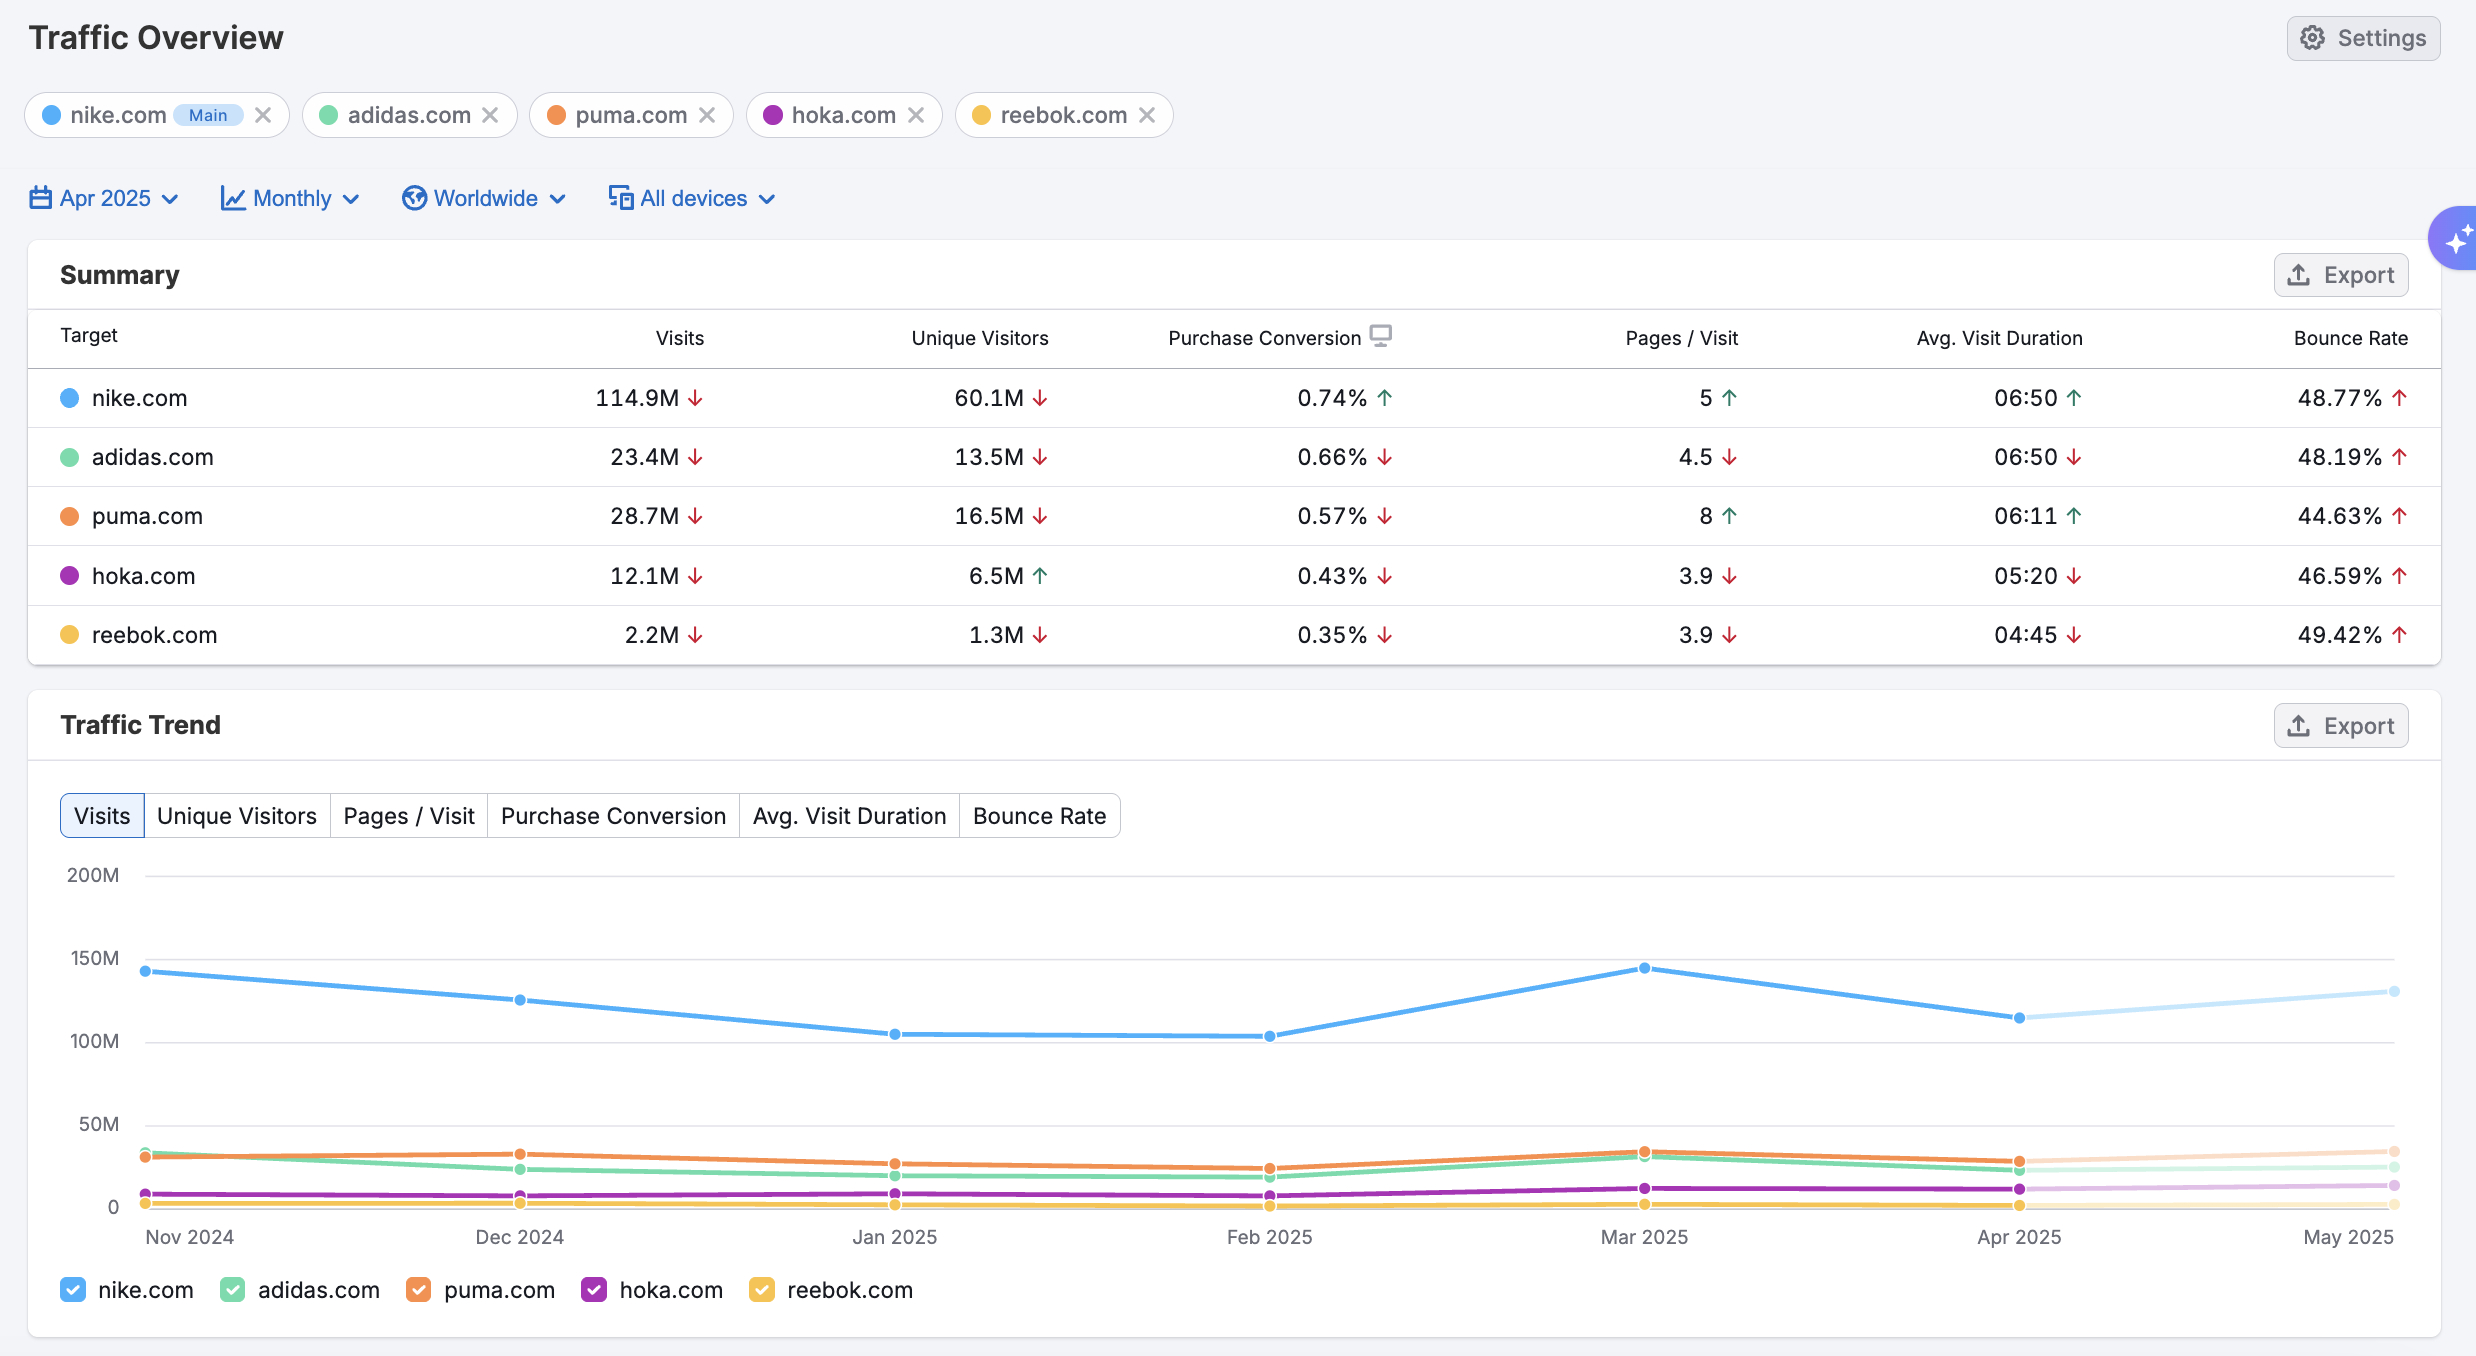
Task: Open the Monthly granularity dropdown
Action: (x=290, y=198)
